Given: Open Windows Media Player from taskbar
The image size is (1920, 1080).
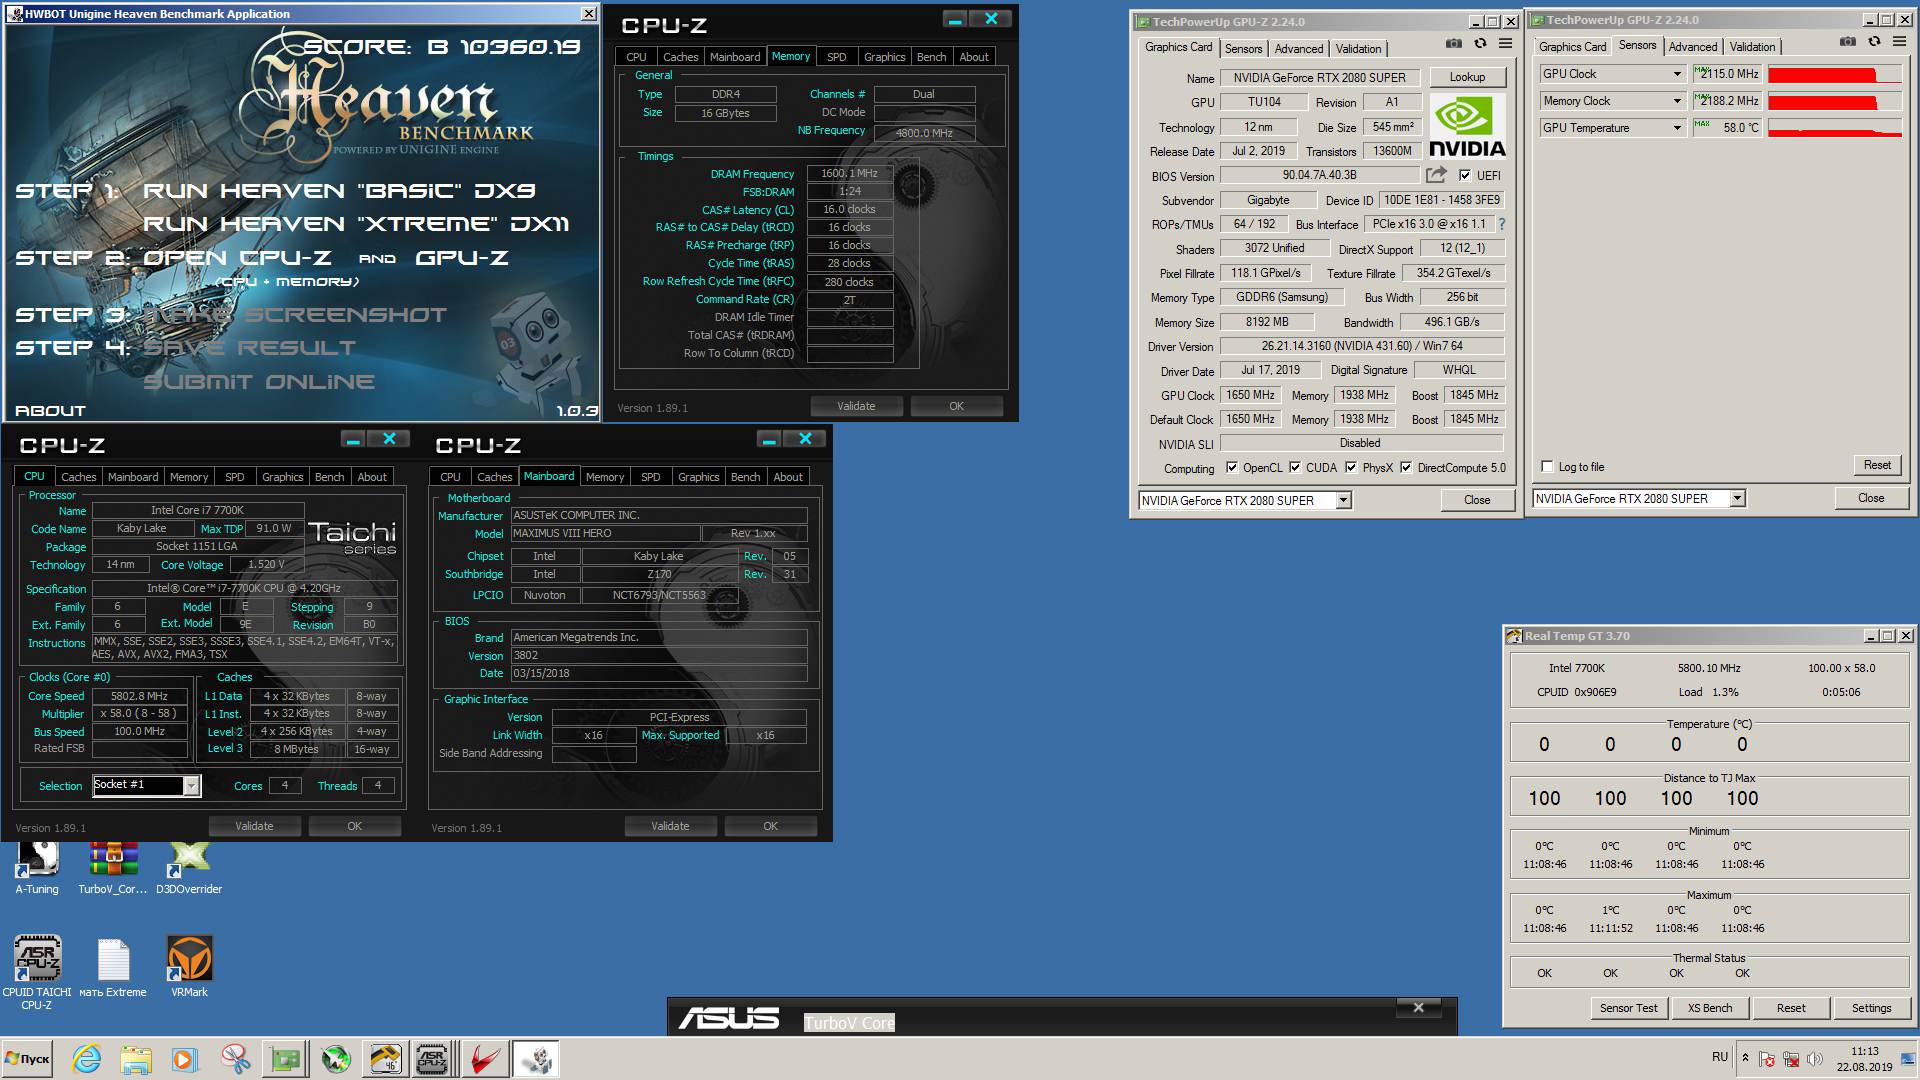Looking at the screenshot, I should (185, 1059).
